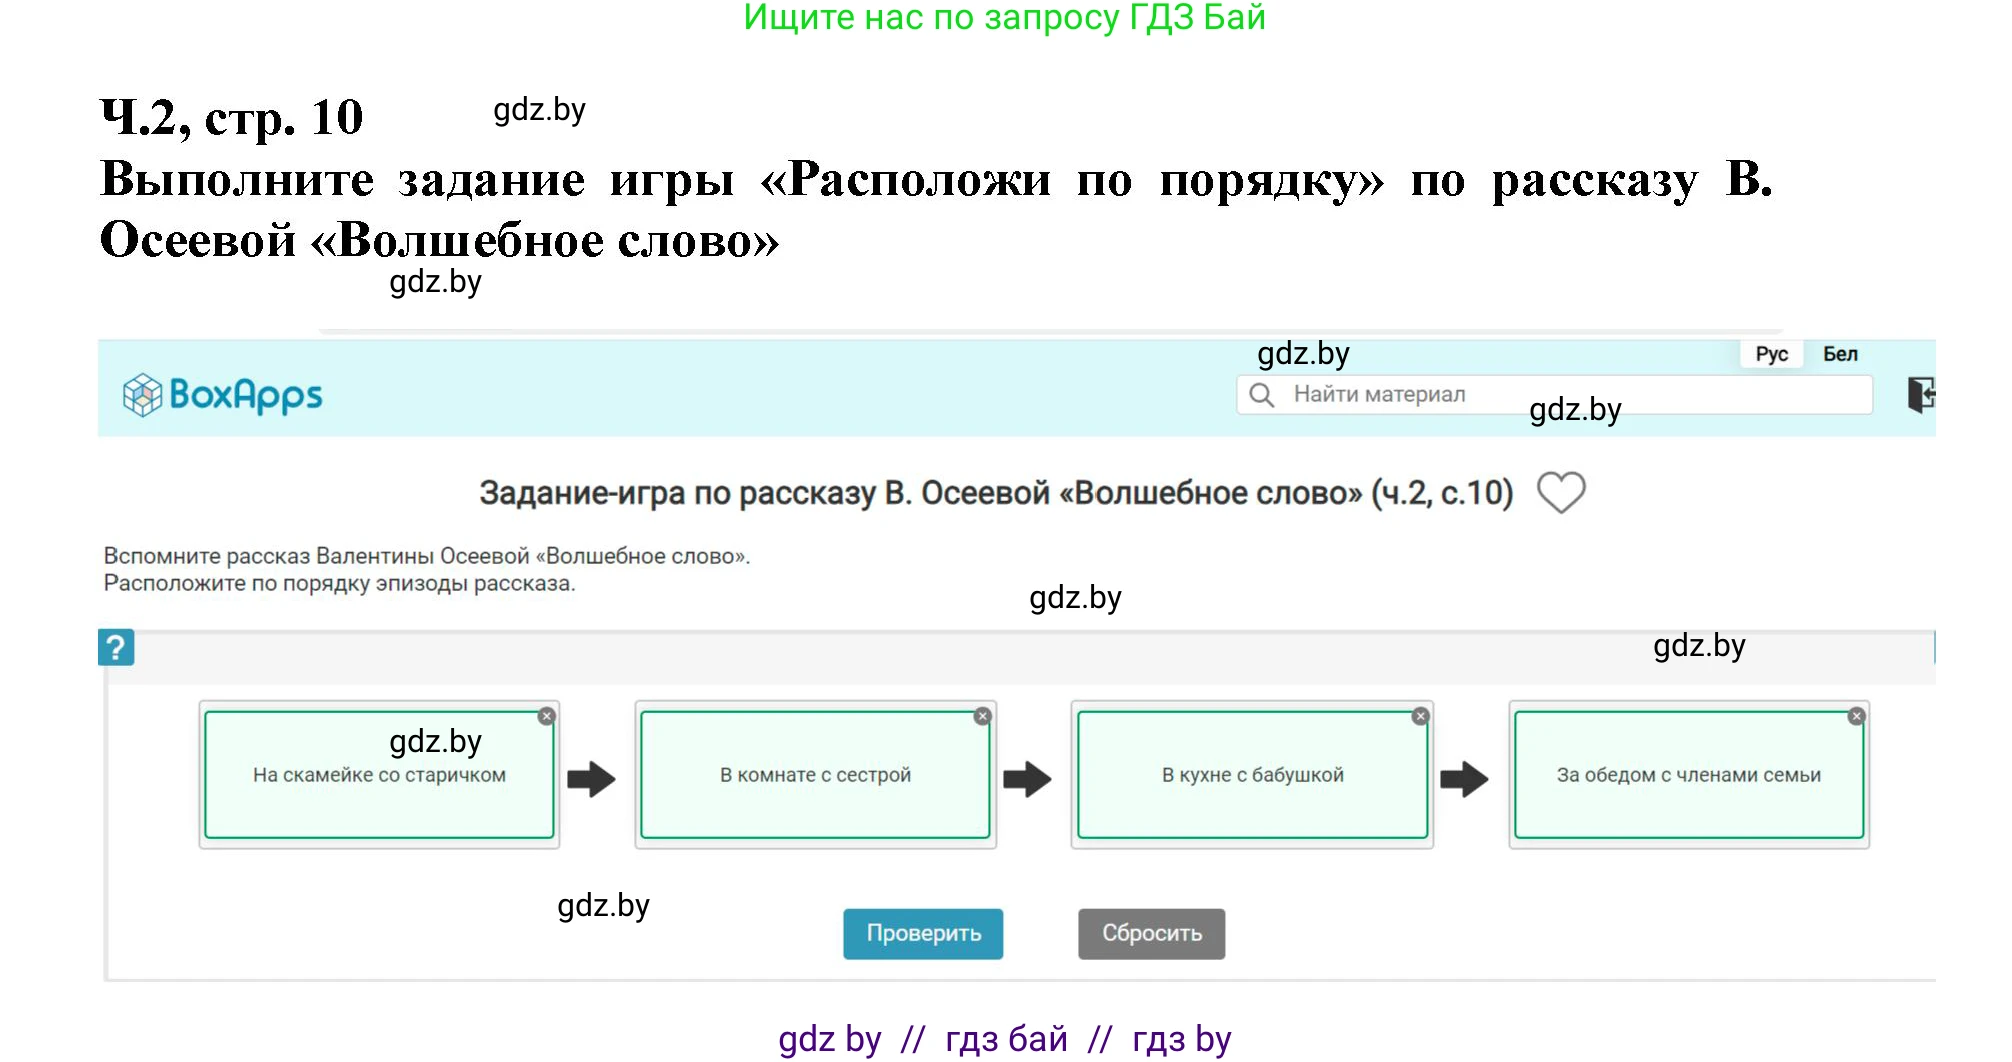This screenshot has height=1062, width=2012.
Task: Open the help question mark icon
Action: pos(118,646)
